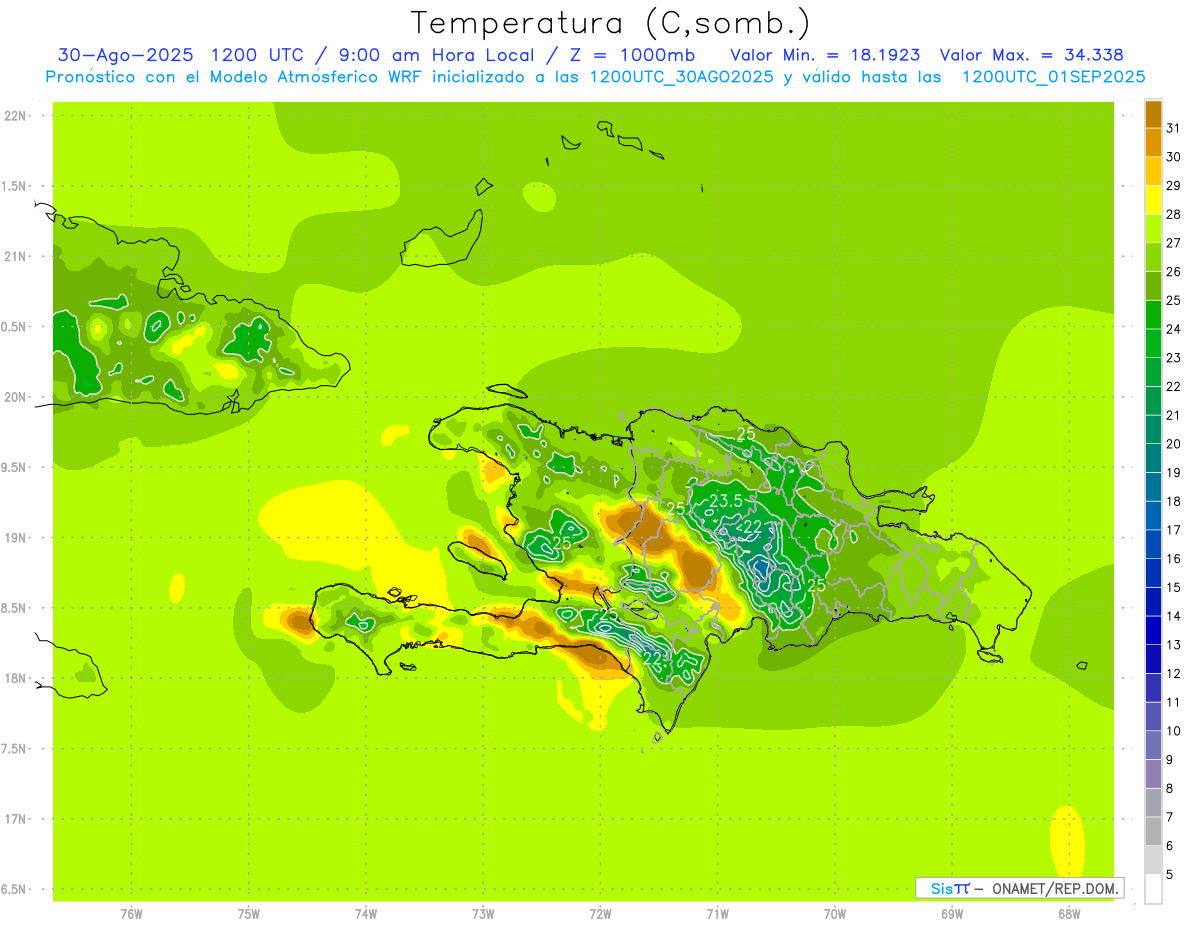Click the "23.5" contour label on the map
The height and width of the screenshot is (927, 1200).
(725, 501)
